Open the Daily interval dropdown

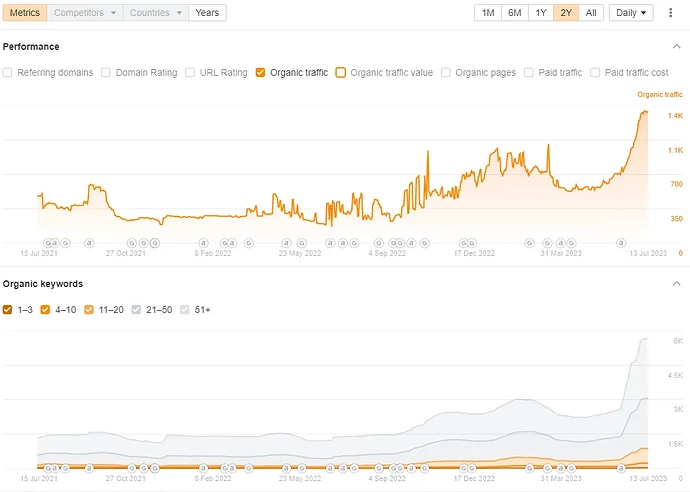click(631, 13)
